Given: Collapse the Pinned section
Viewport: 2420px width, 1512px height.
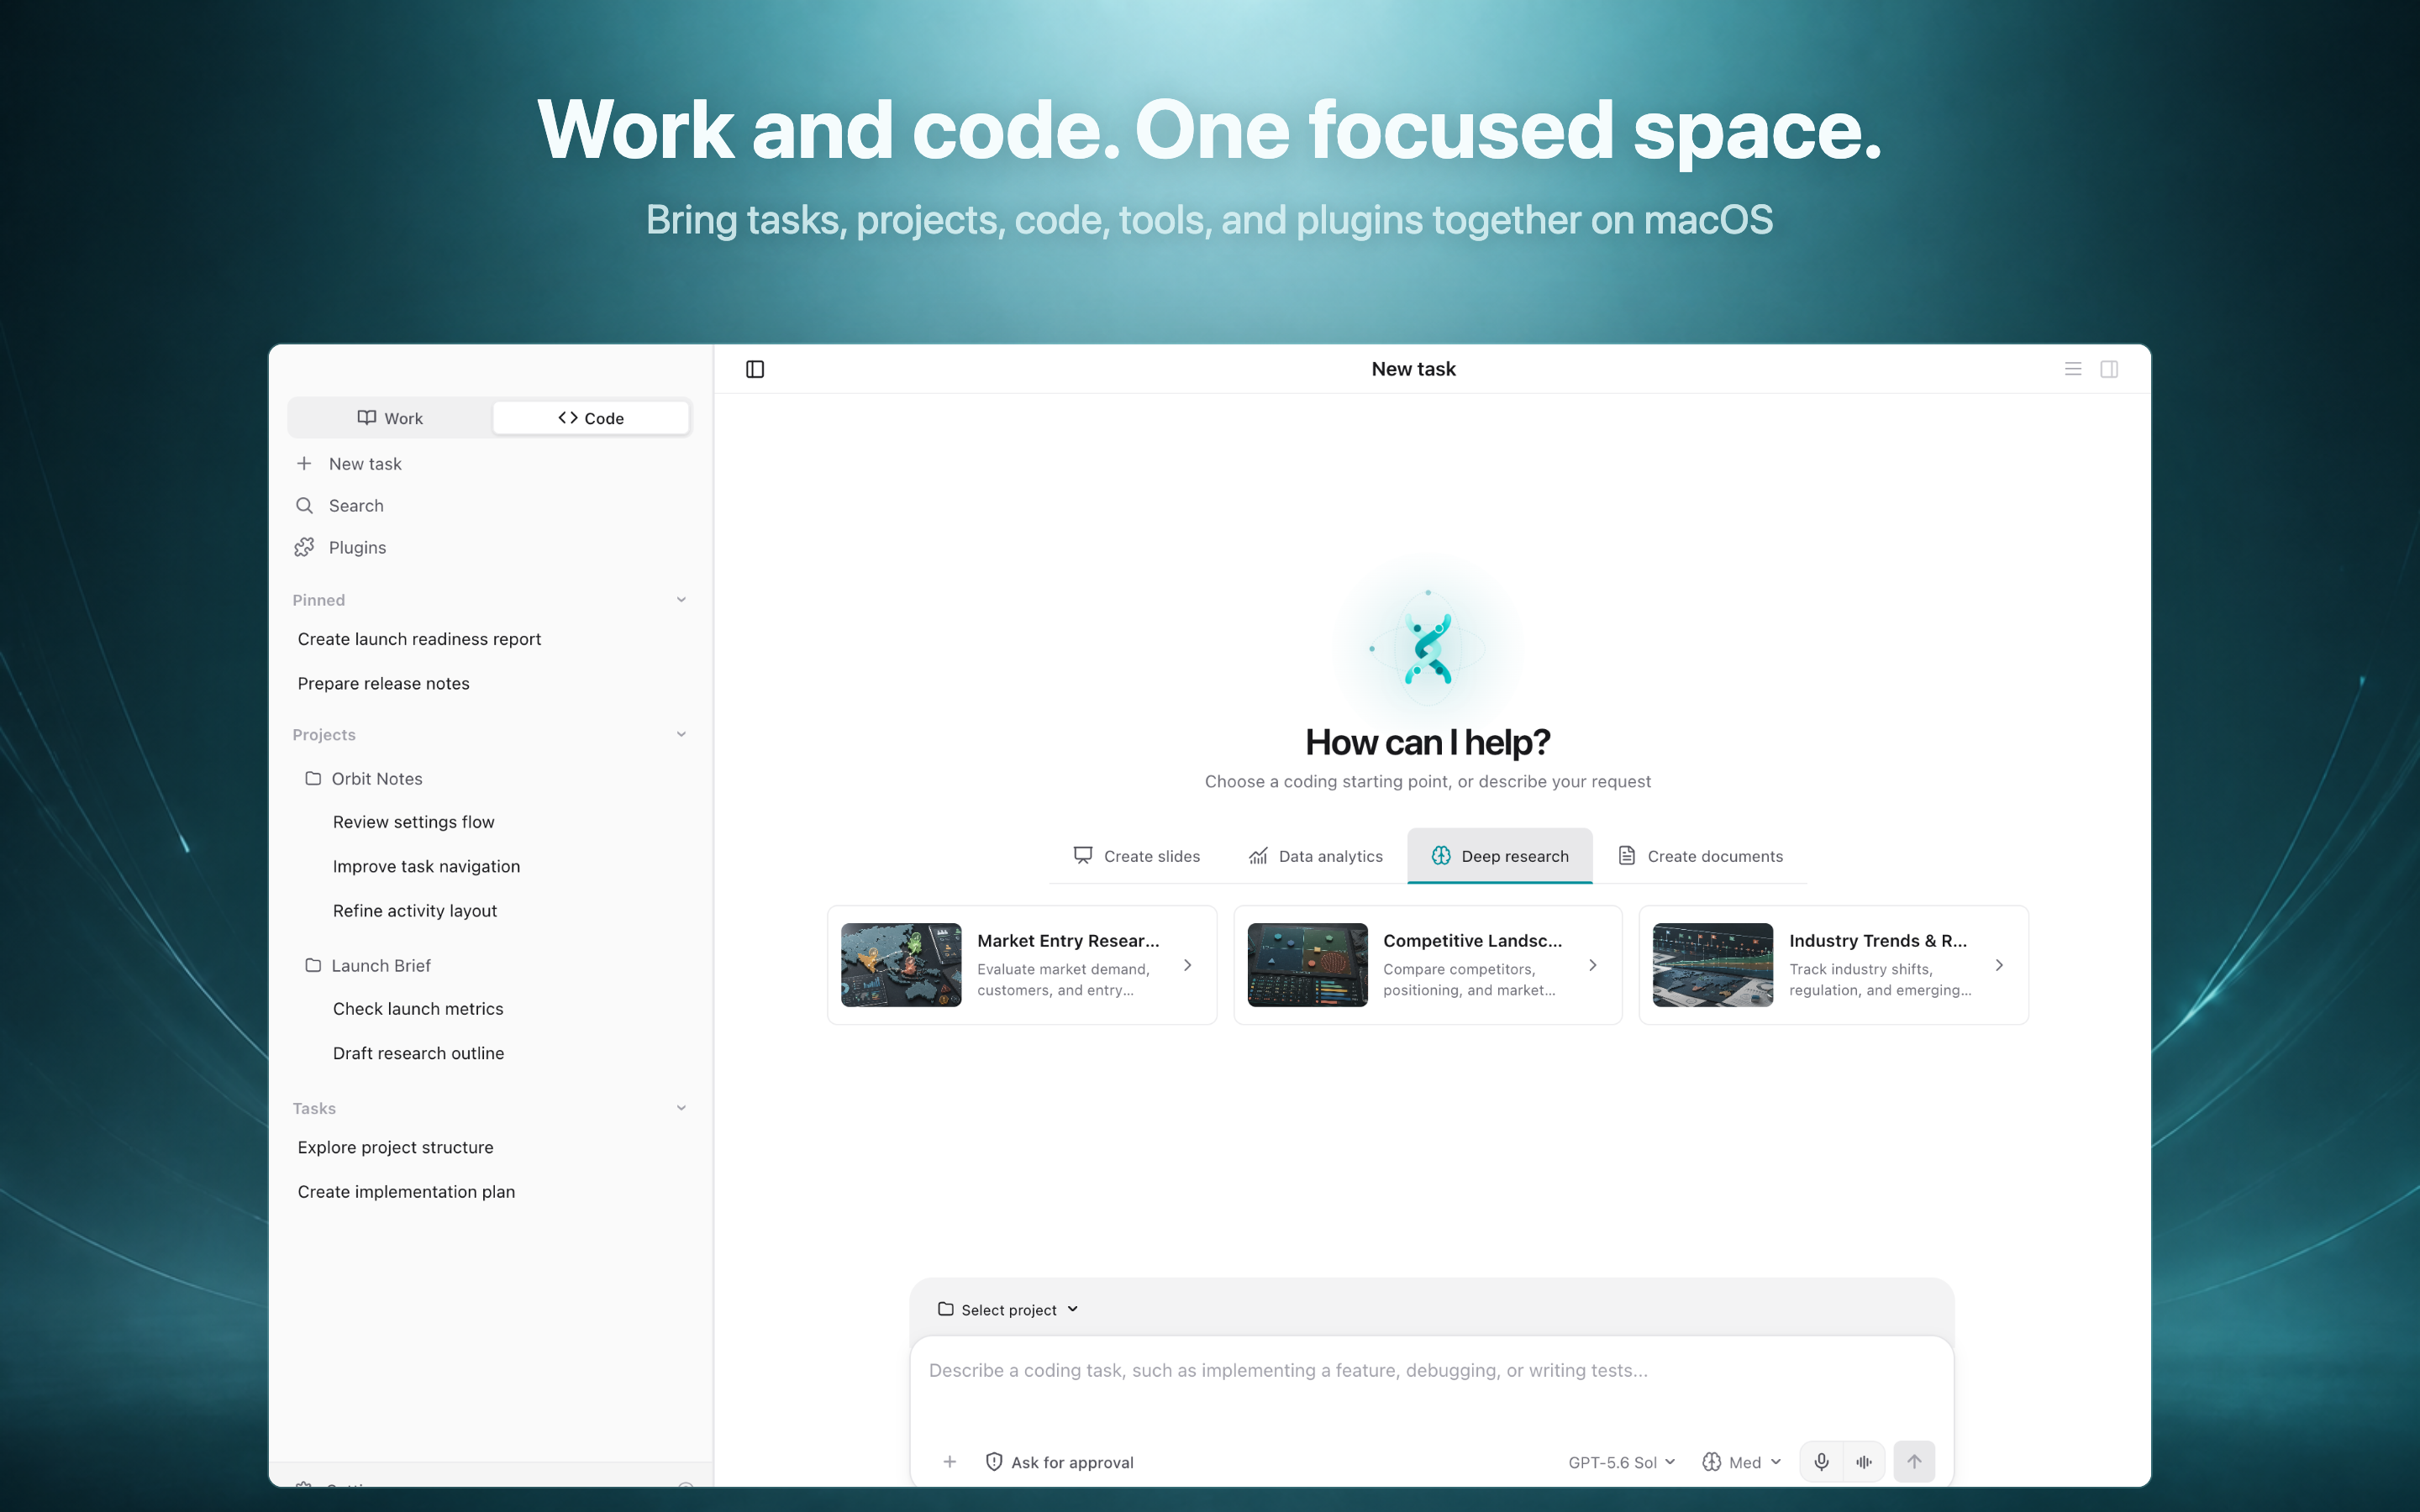Looking at the screenshot, I should pos(681,600).
